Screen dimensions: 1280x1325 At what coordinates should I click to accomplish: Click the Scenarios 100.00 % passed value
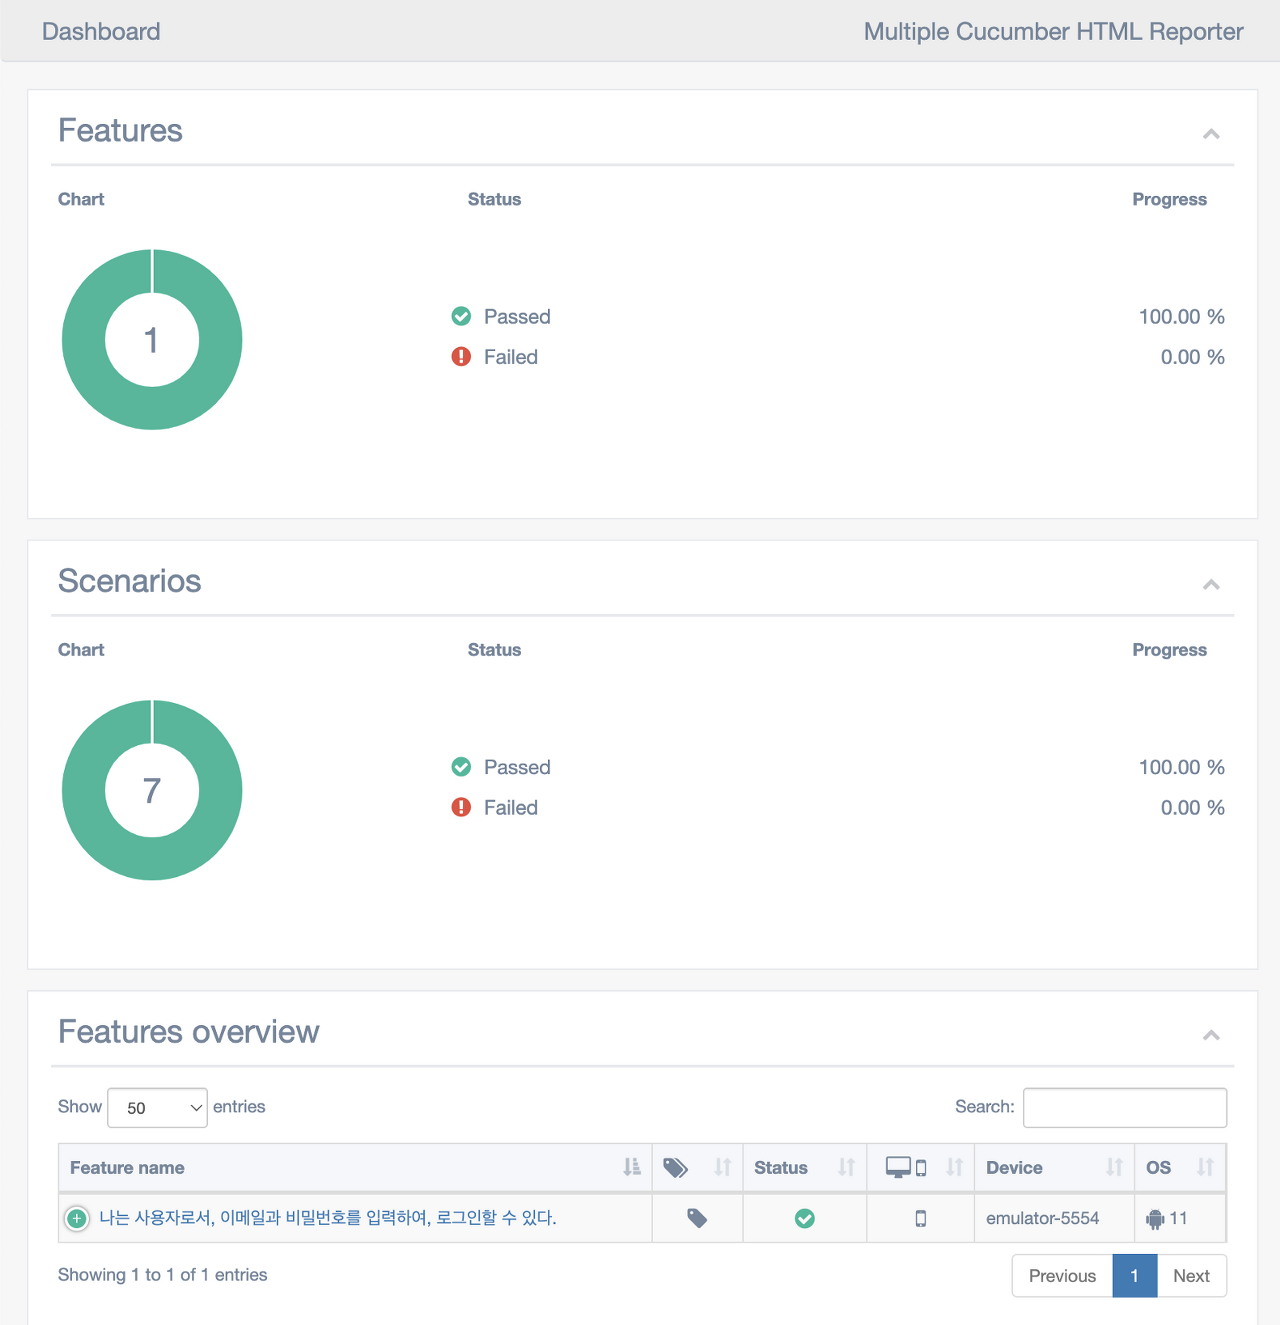pyautogui.click(x=1182, y=767)
